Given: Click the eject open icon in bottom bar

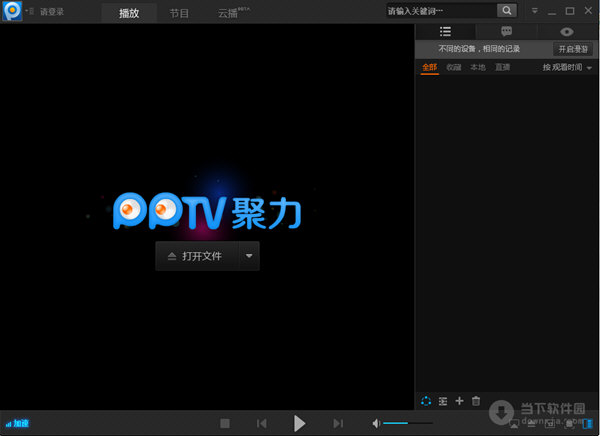Looking at the screenshot, I should tap(532, 423).
